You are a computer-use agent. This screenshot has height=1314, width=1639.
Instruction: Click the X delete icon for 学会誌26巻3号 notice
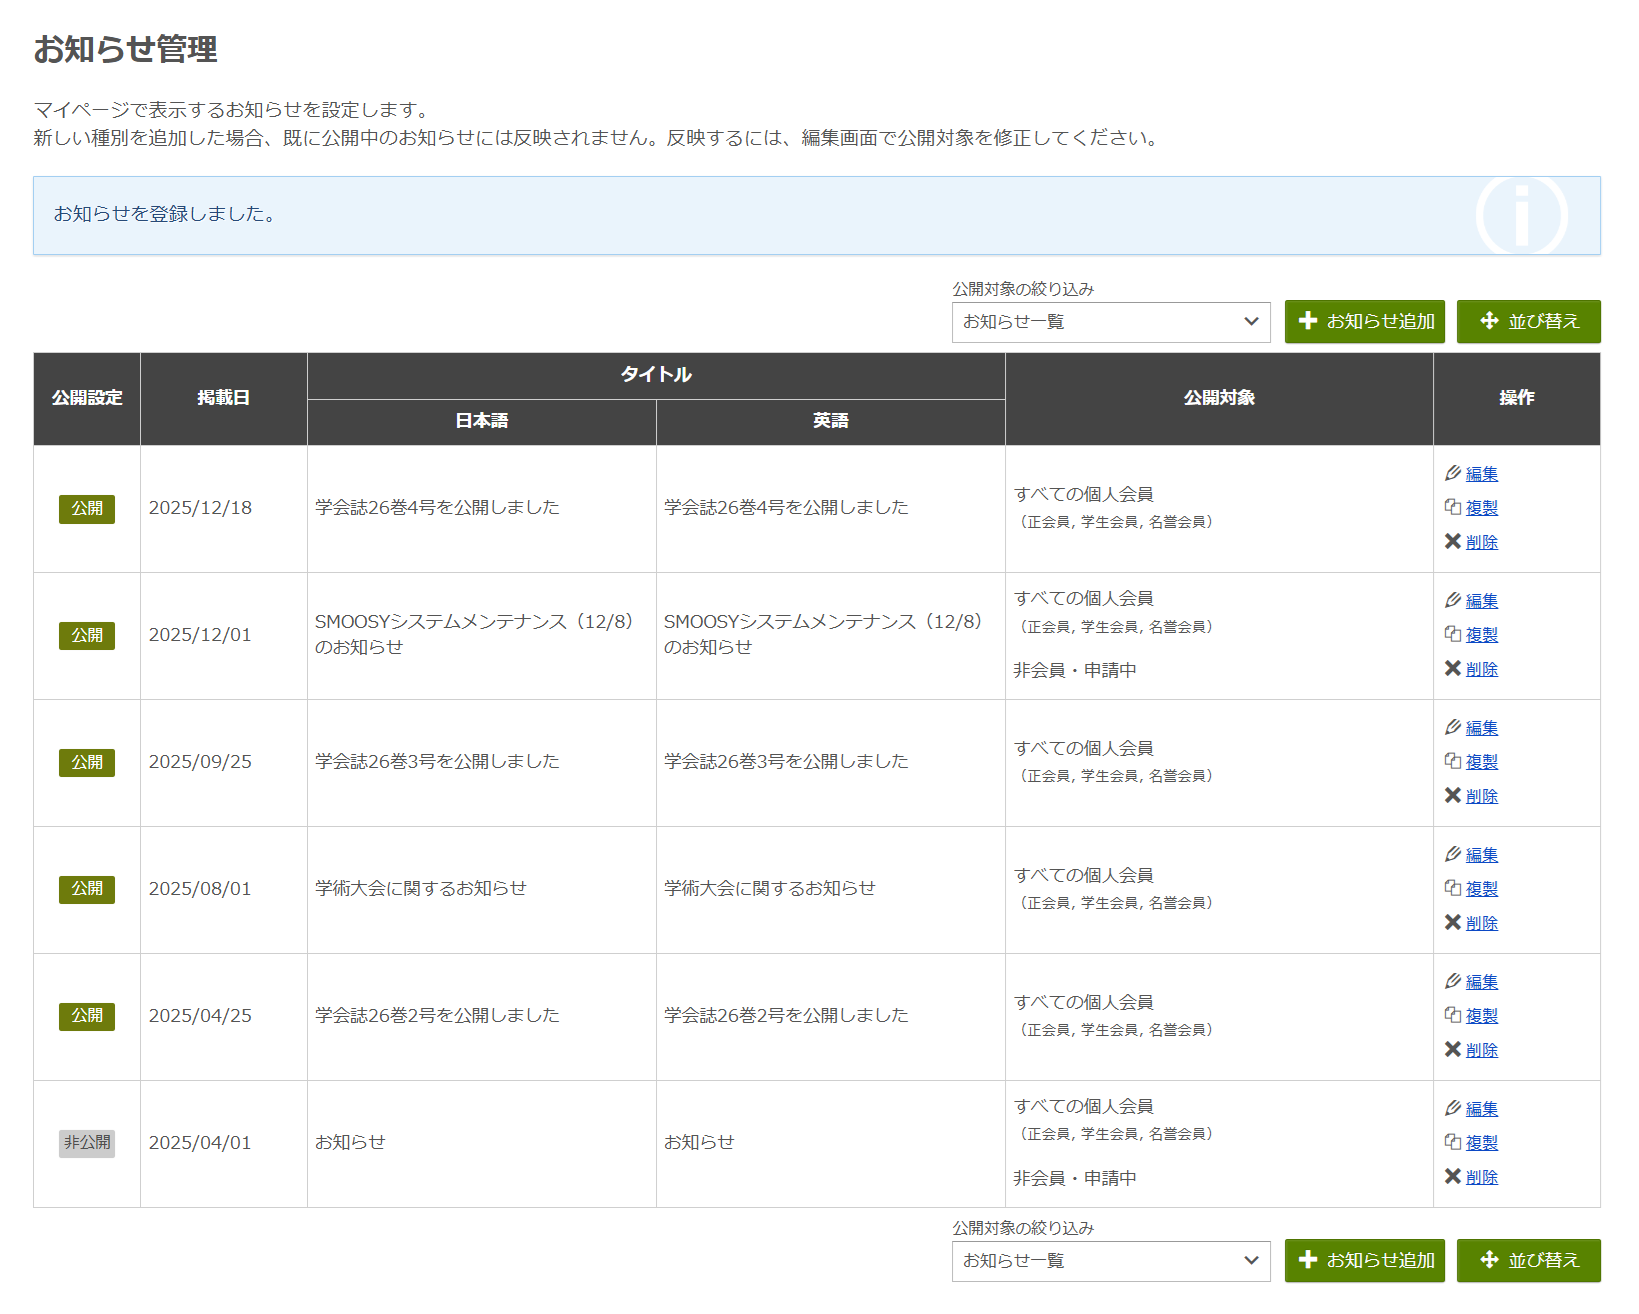click(x=1455, y=796)
